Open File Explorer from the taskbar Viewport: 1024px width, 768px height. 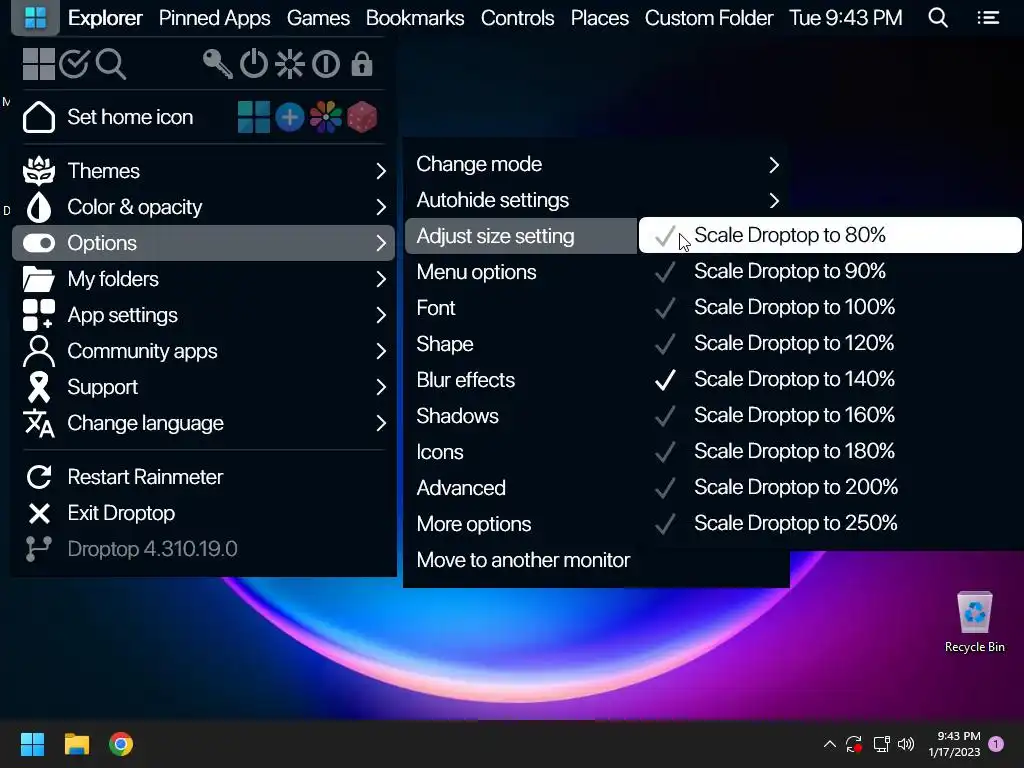point(76,744)
